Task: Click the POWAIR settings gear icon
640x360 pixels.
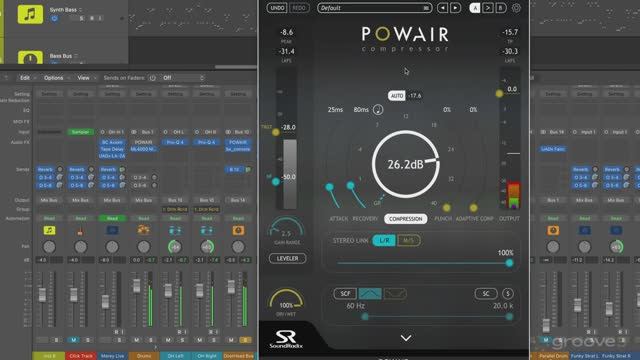Action: click(516, 8)
